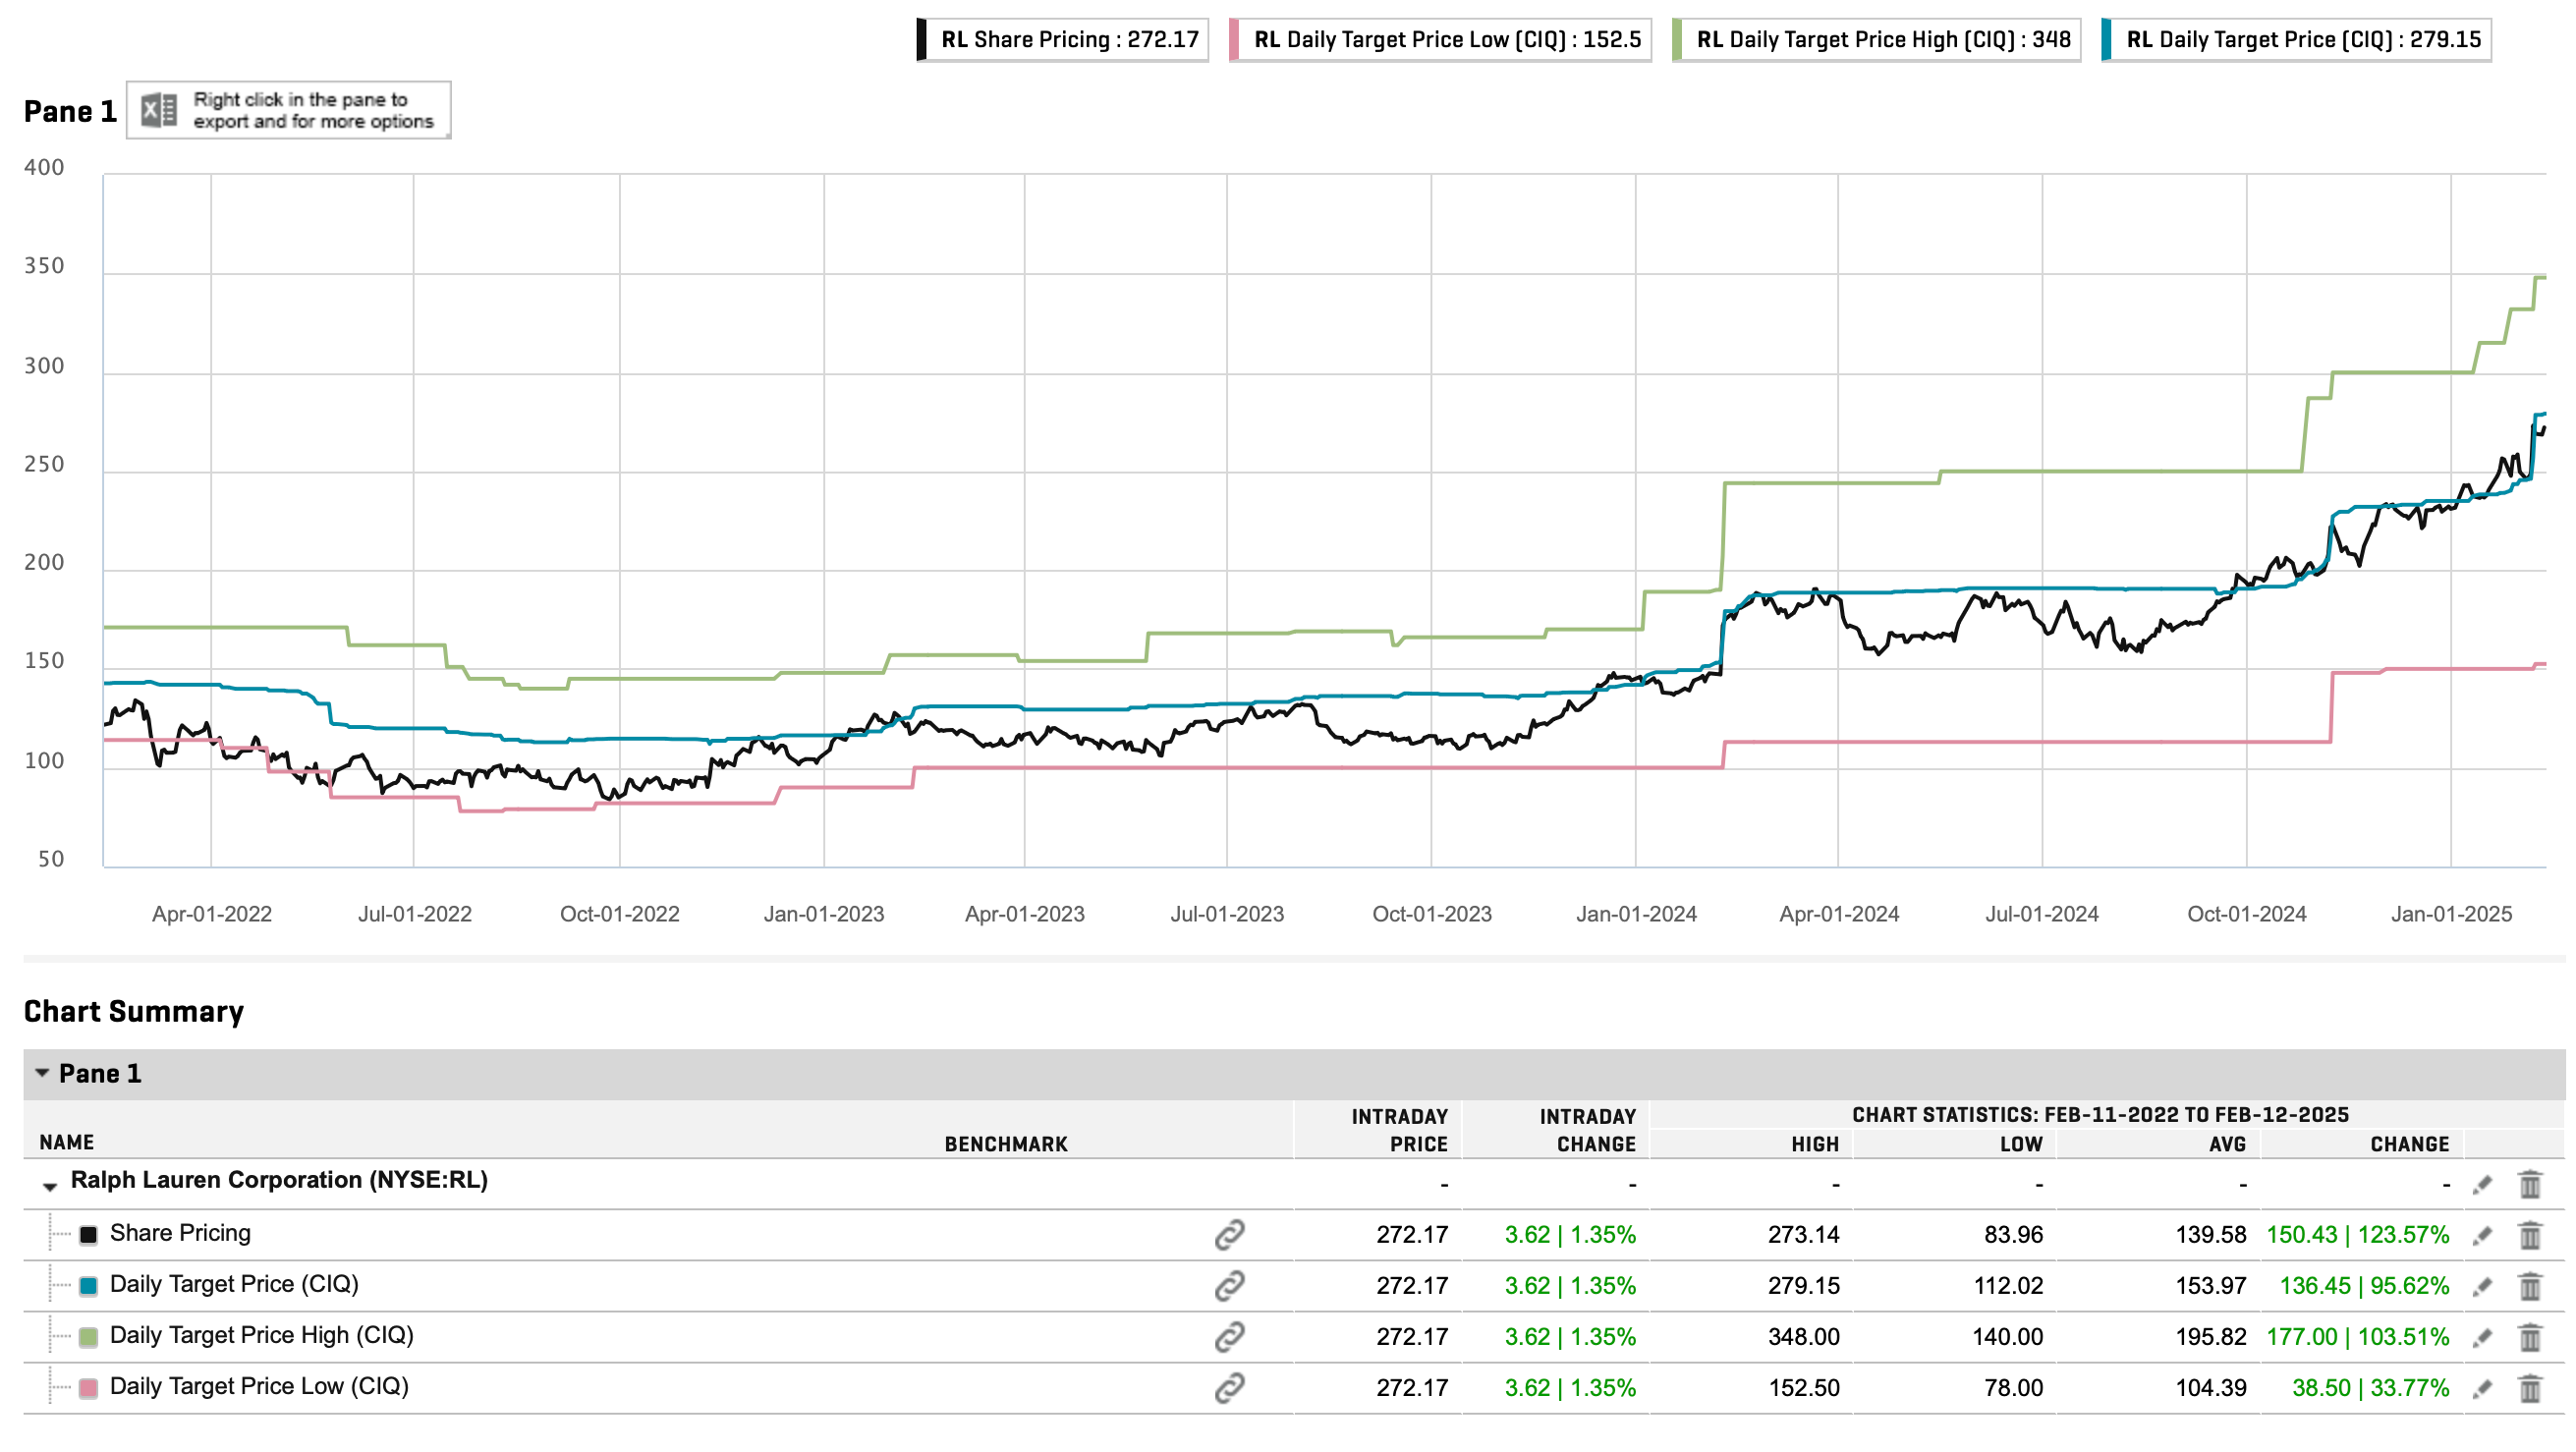Viewport: 2576px width, 1452px height.
Task: Select RL Daily Target Price (CIQ) legend box
Action: pyautogui.click(x=2297, y=40)
